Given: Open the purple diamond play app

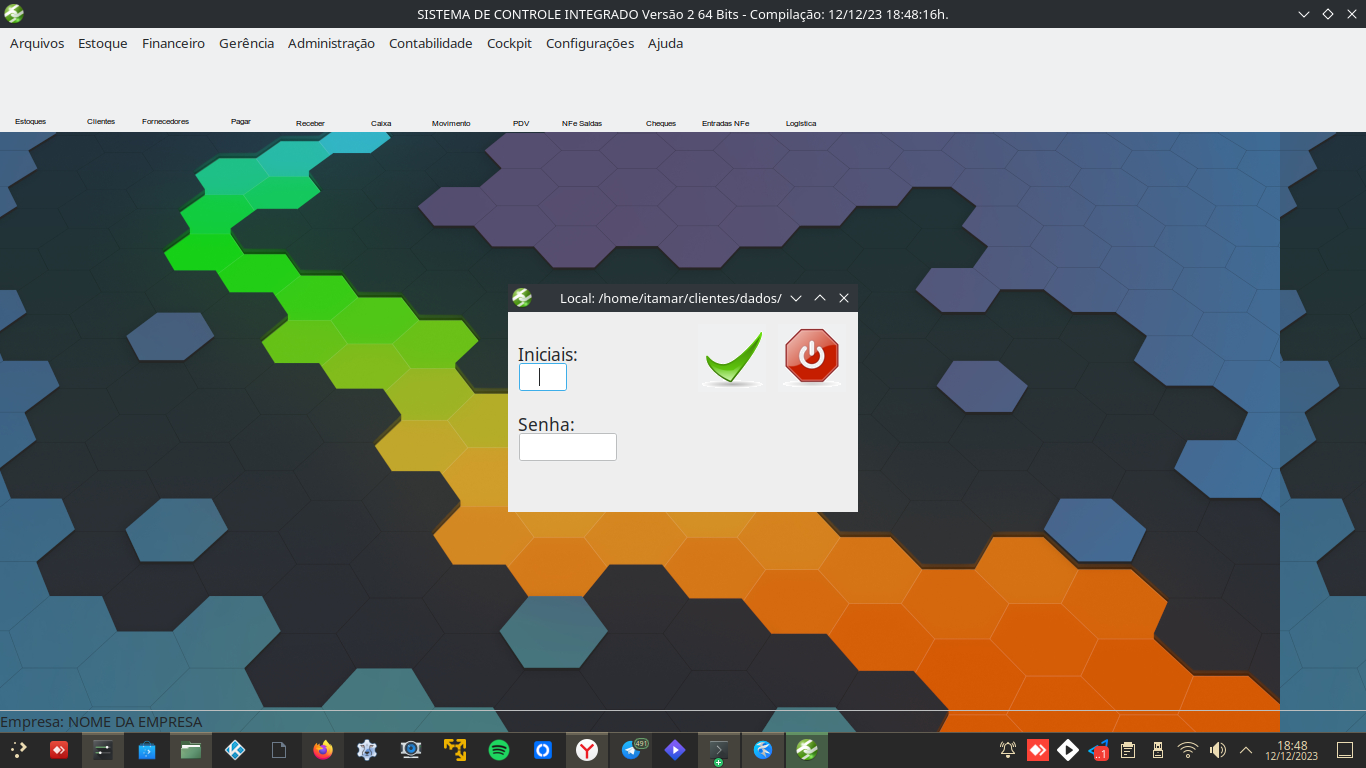Looking at the screenshot, I should [675, 749].
